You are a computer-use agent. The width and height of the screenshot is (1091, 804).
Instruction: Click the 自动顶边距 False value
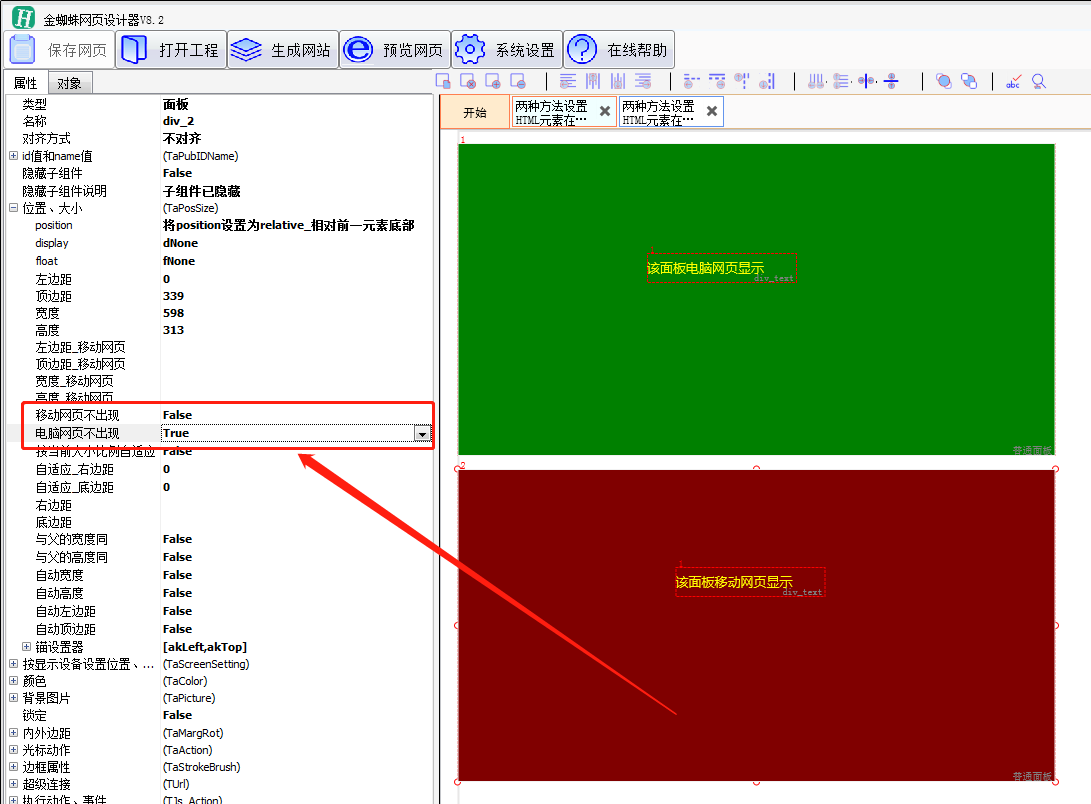pyautogui.click(x=177, y=629)
